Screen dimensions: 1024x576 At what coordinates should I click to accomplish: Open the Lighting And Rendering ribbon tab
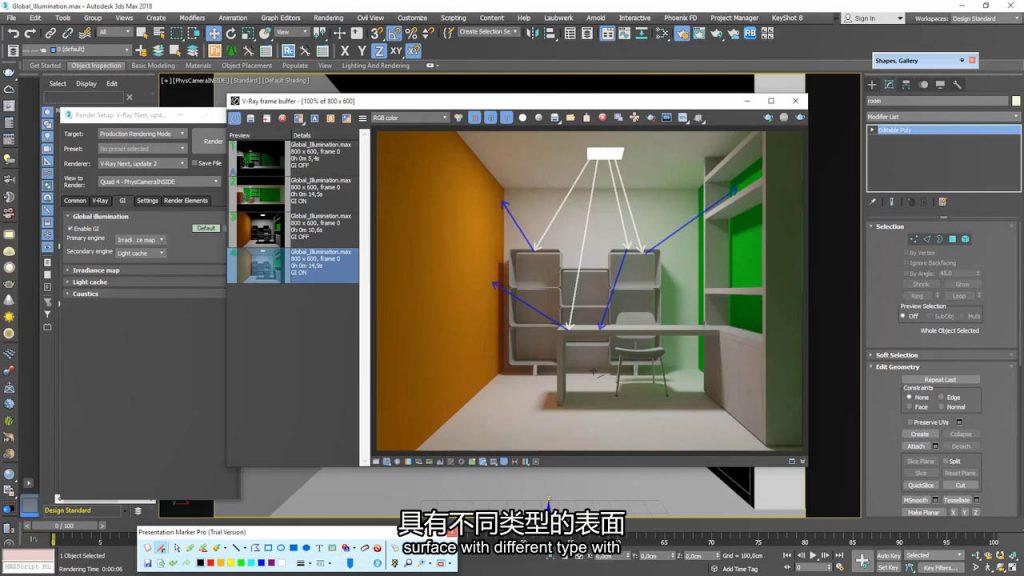tap(376, 65)
